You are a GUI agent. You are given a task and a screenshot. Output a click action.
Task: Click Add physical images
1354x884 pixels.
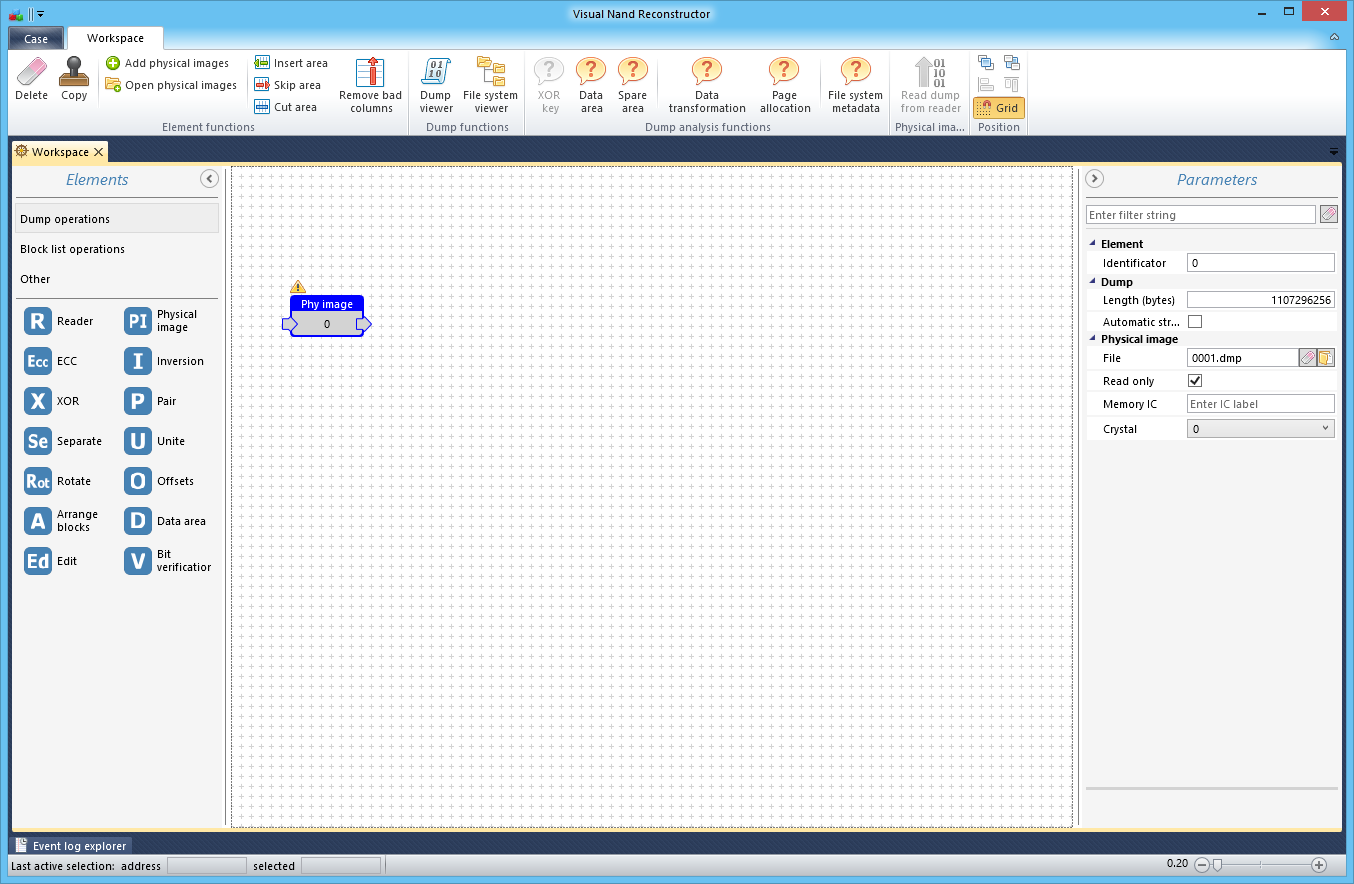tap(167, 63)
